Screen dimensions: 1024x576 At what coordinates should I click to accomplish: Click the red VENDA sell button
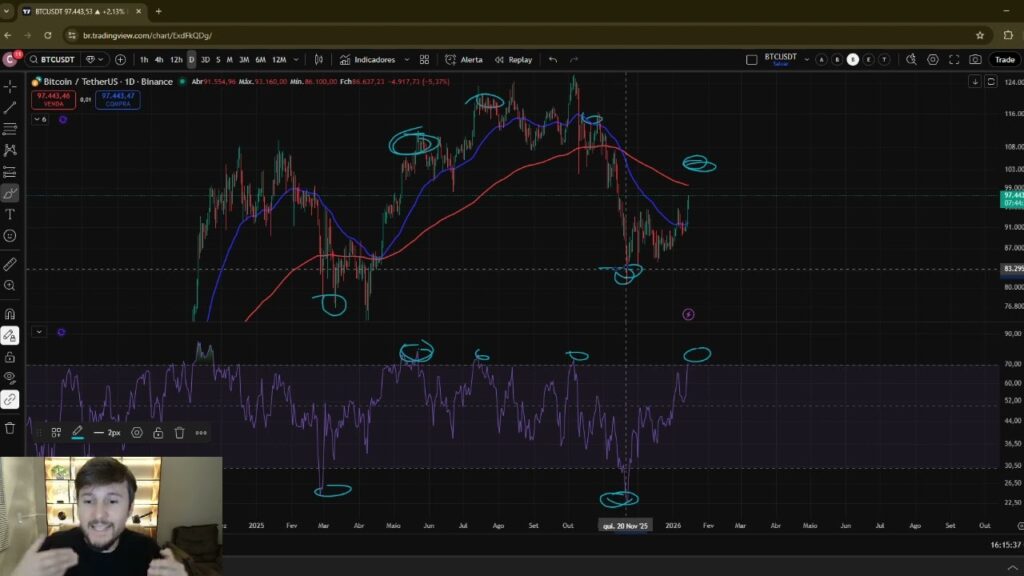(52, 99)
